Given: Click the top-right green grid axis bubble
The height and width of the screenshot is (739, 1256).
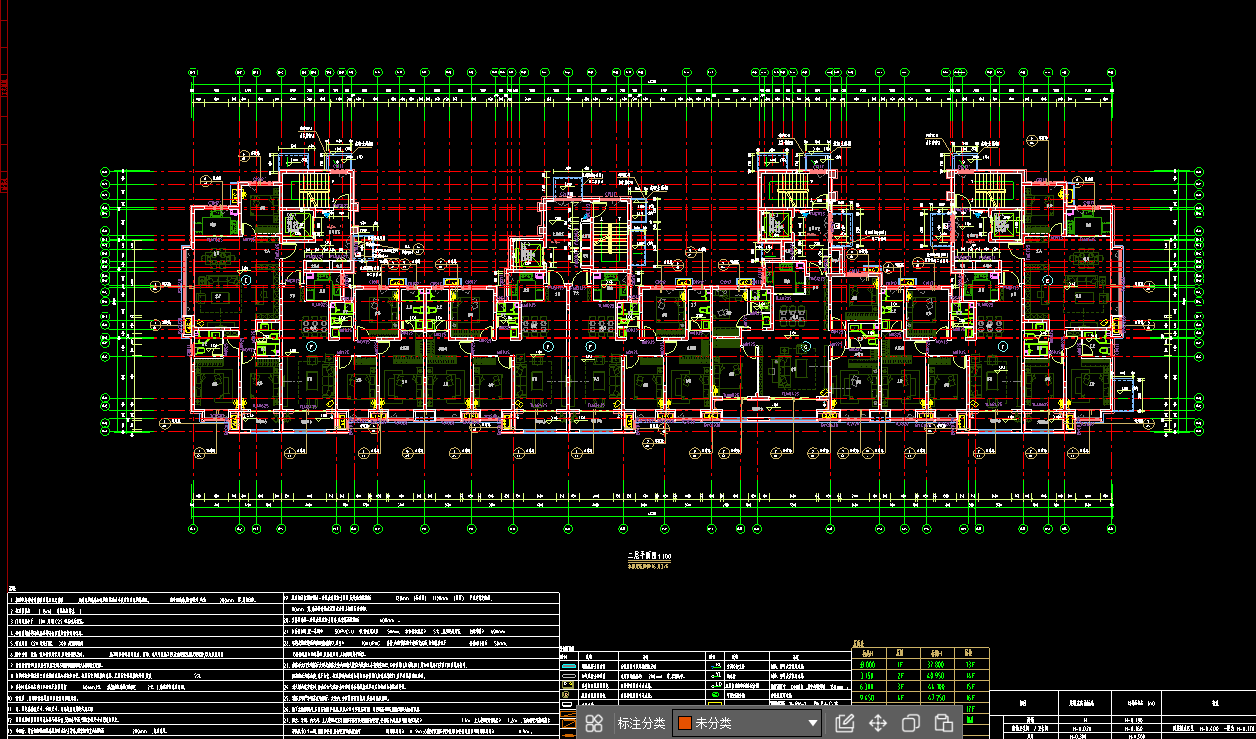Looking at the screenshot, I should (x=1112, y=73).
